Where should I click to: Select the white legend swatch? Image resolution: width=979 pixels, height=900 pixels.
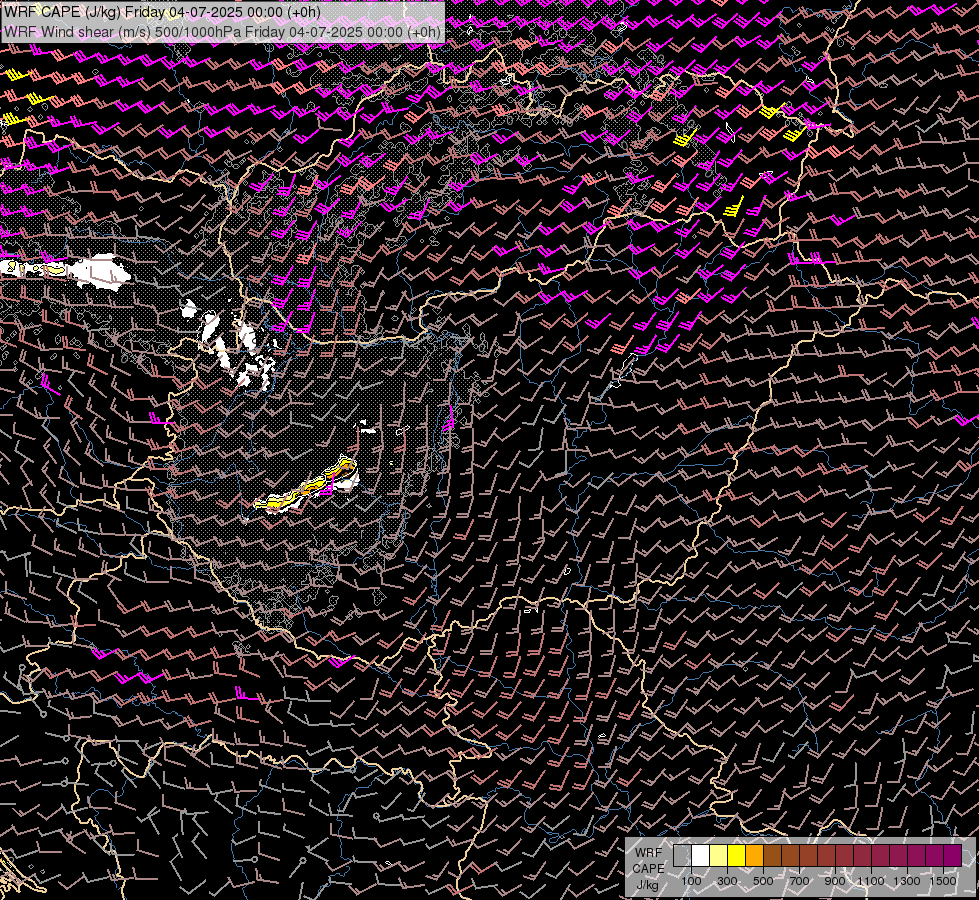tap(700, 856)
